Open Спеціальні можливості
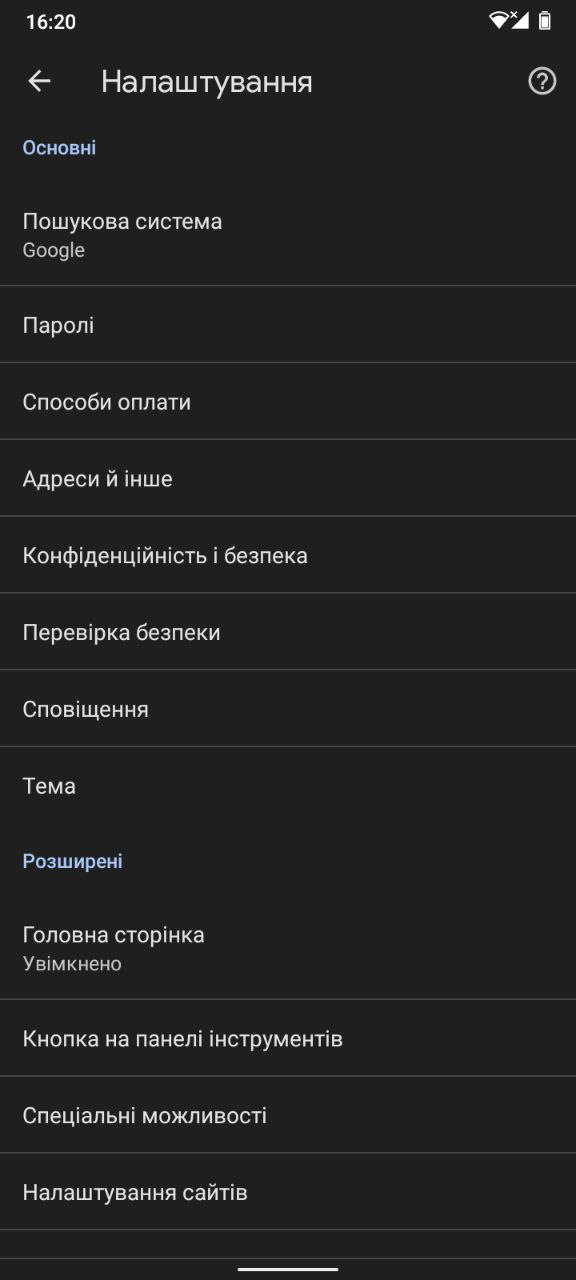576x1280 pixels. click(288, 1116)
